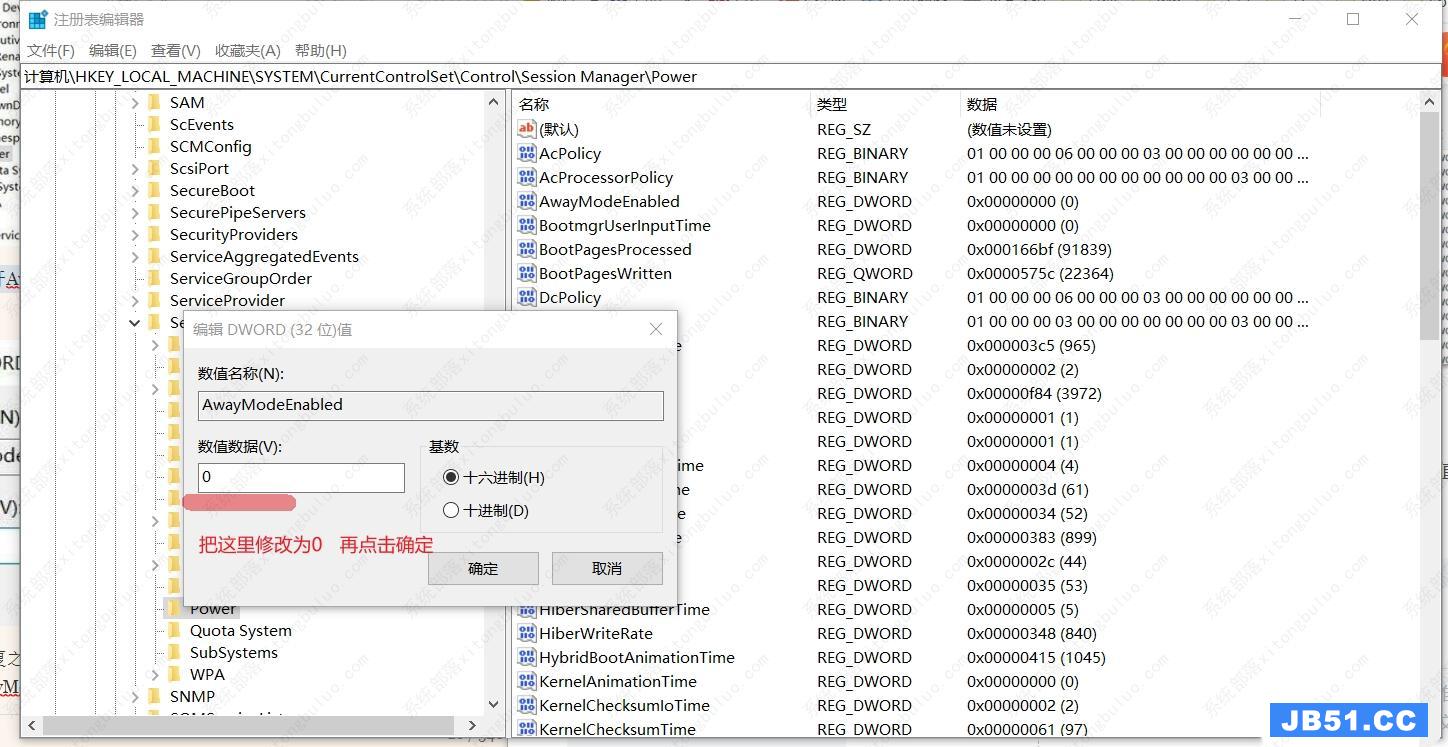1448x747 pixels.
Task: Click the Quota System folder icon
Action: pos(174,630)
